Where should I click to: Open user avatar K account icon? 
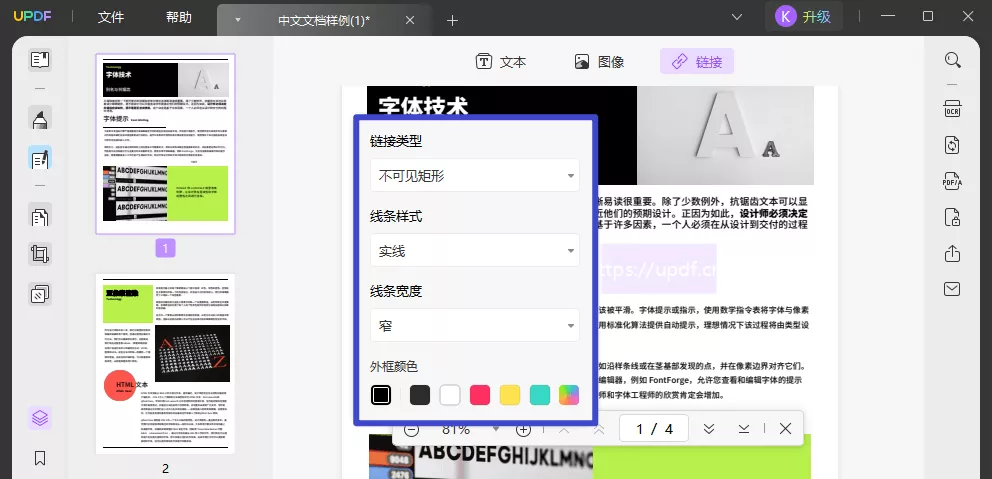[785, 16]
